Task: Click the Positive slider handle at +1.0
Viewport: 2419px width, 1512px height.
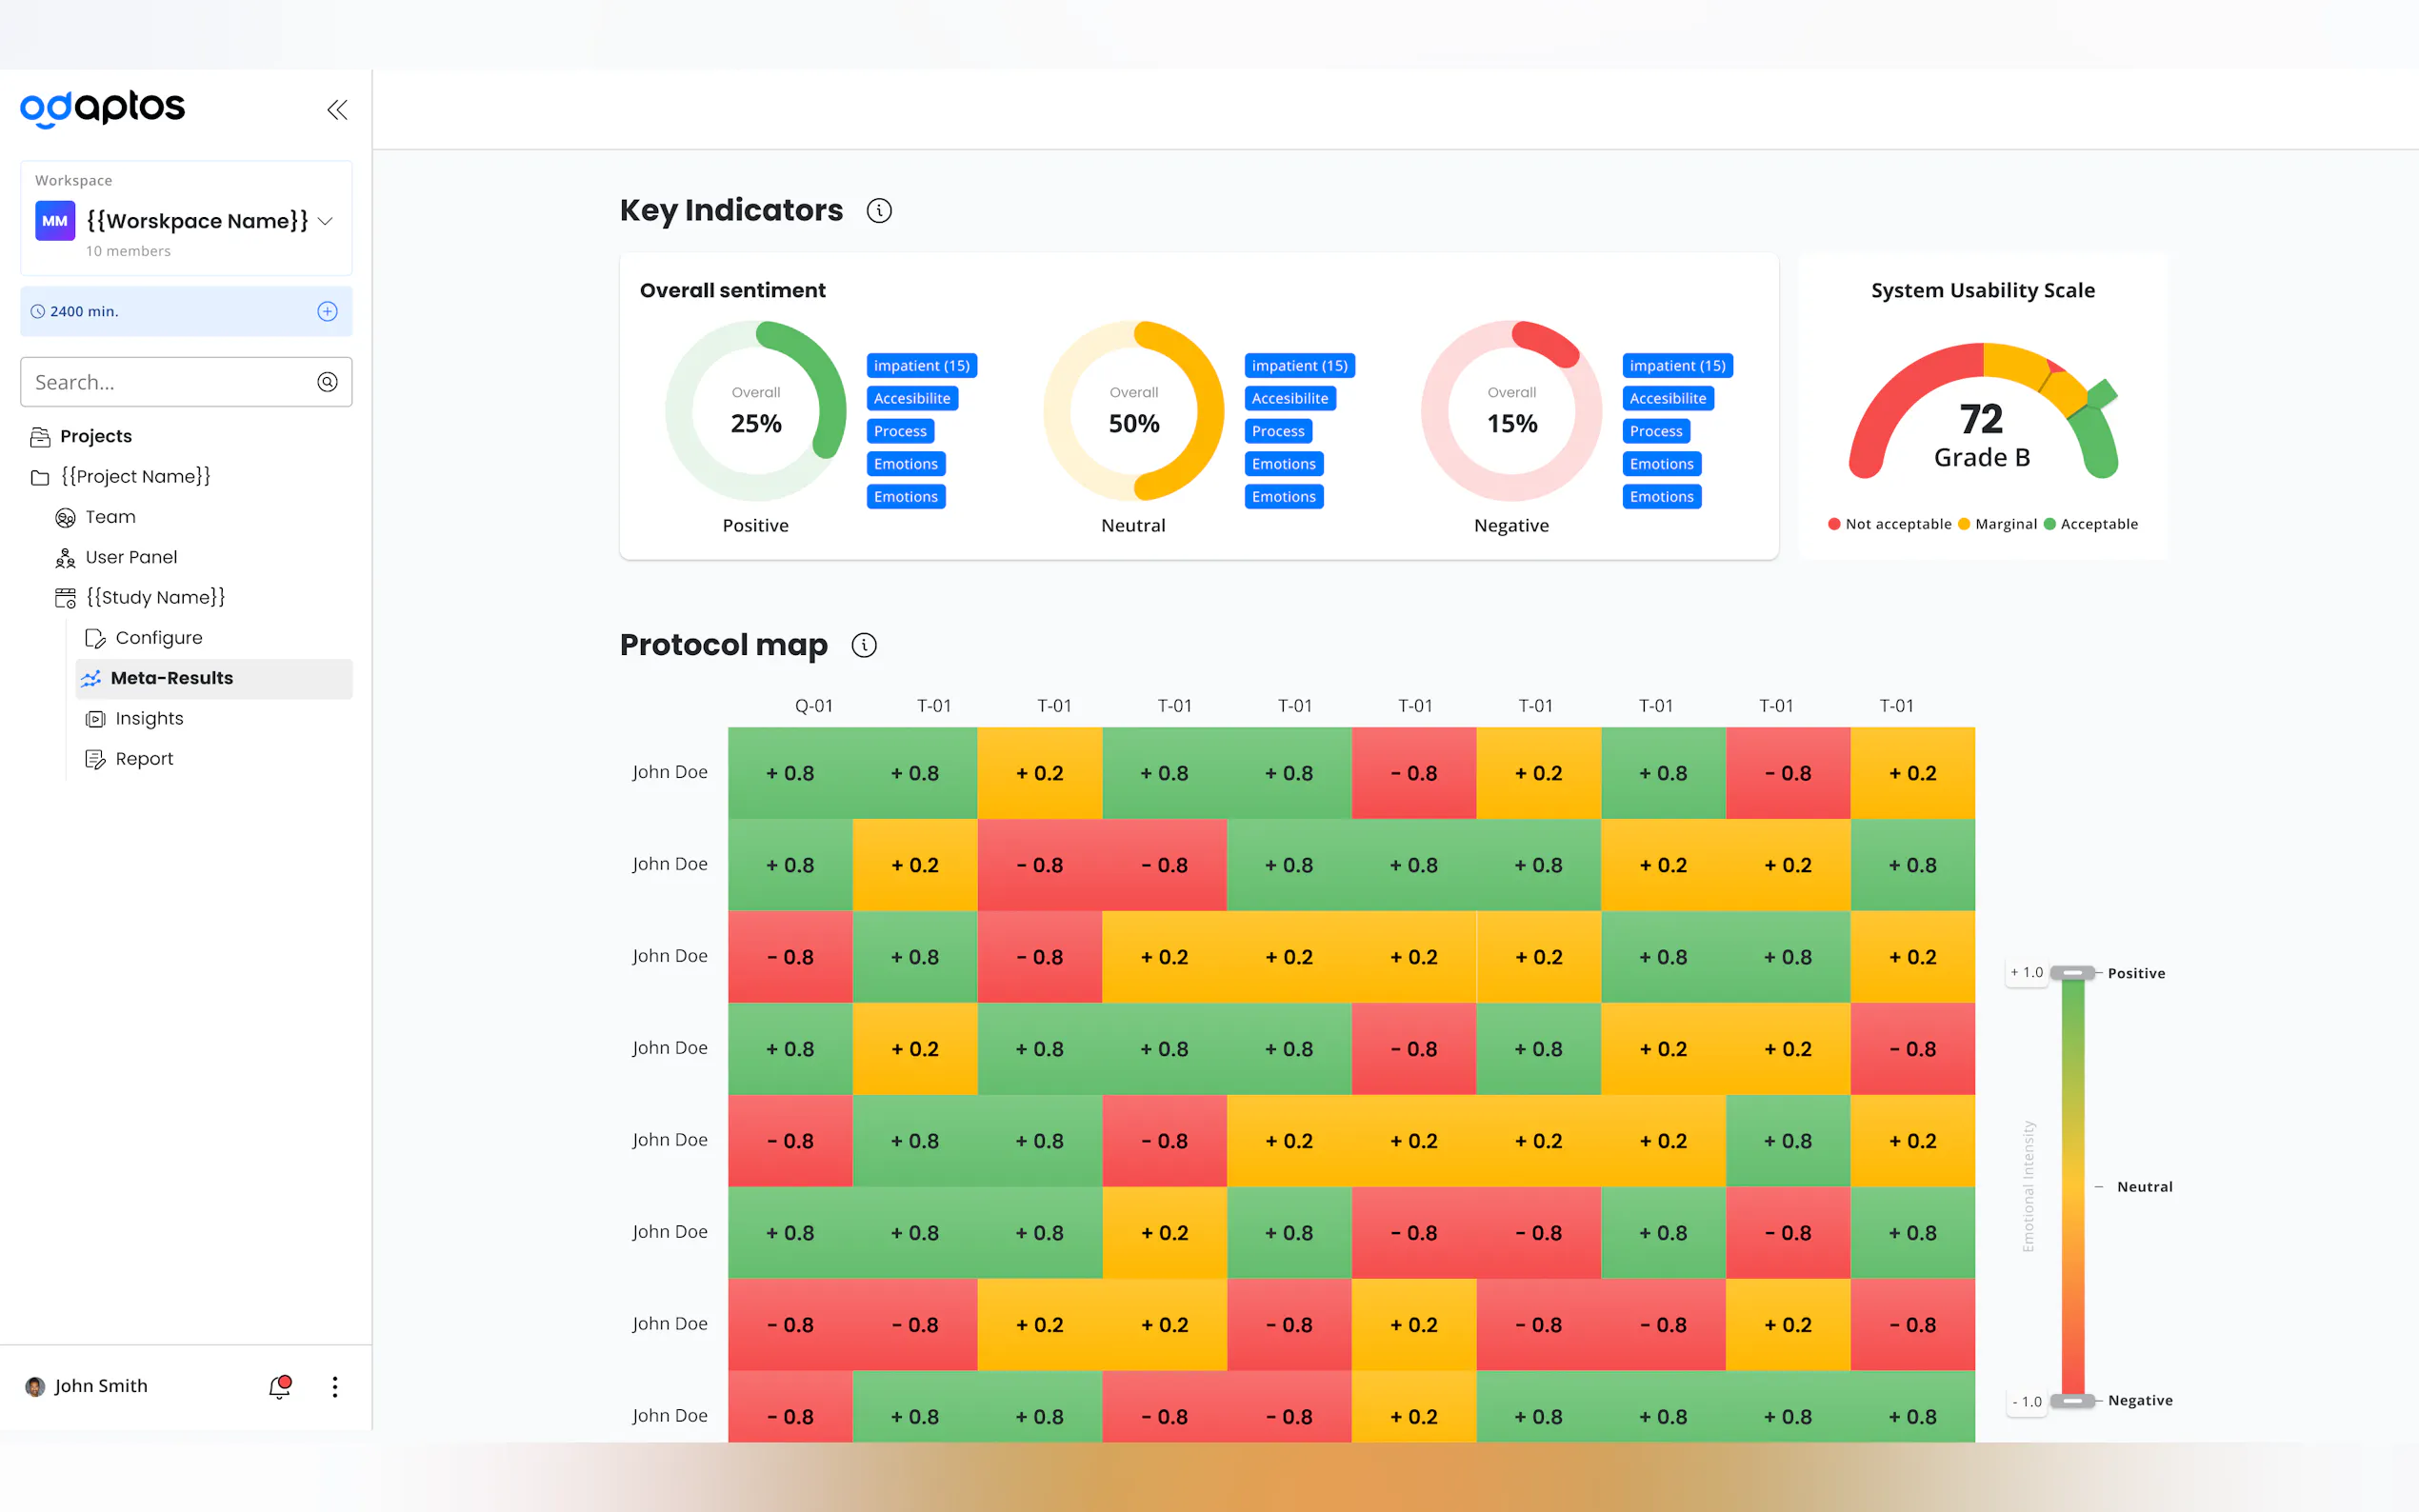Action: (x=2072, y=973)
